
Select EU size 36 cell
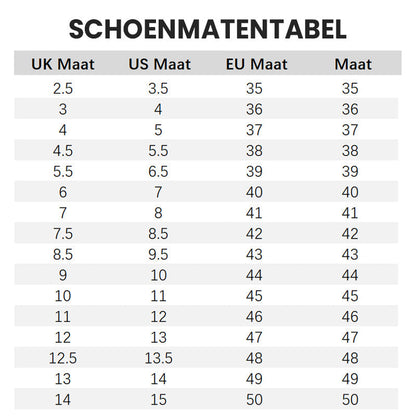pos(254,109)
